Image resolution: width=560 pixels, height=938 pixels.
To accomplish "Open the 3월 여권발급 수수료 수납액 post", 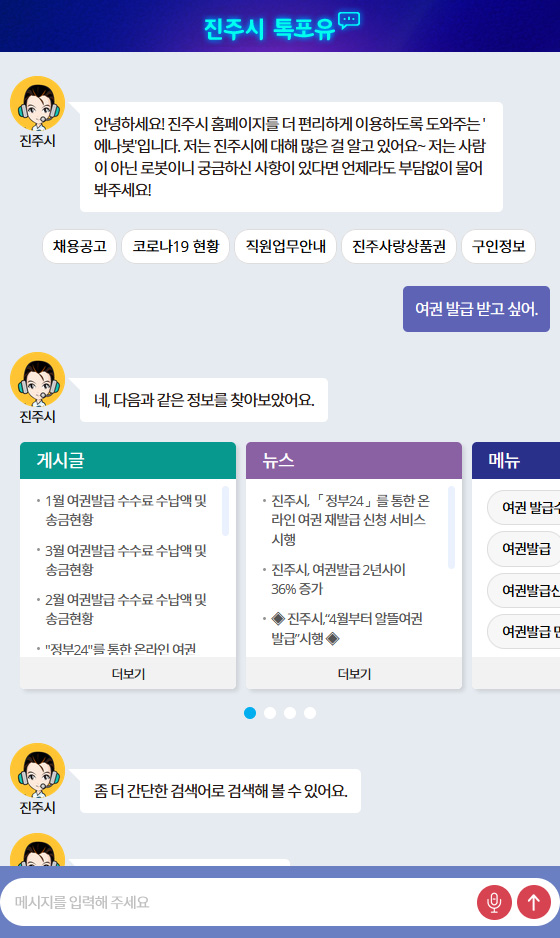I will coord(126,559).
